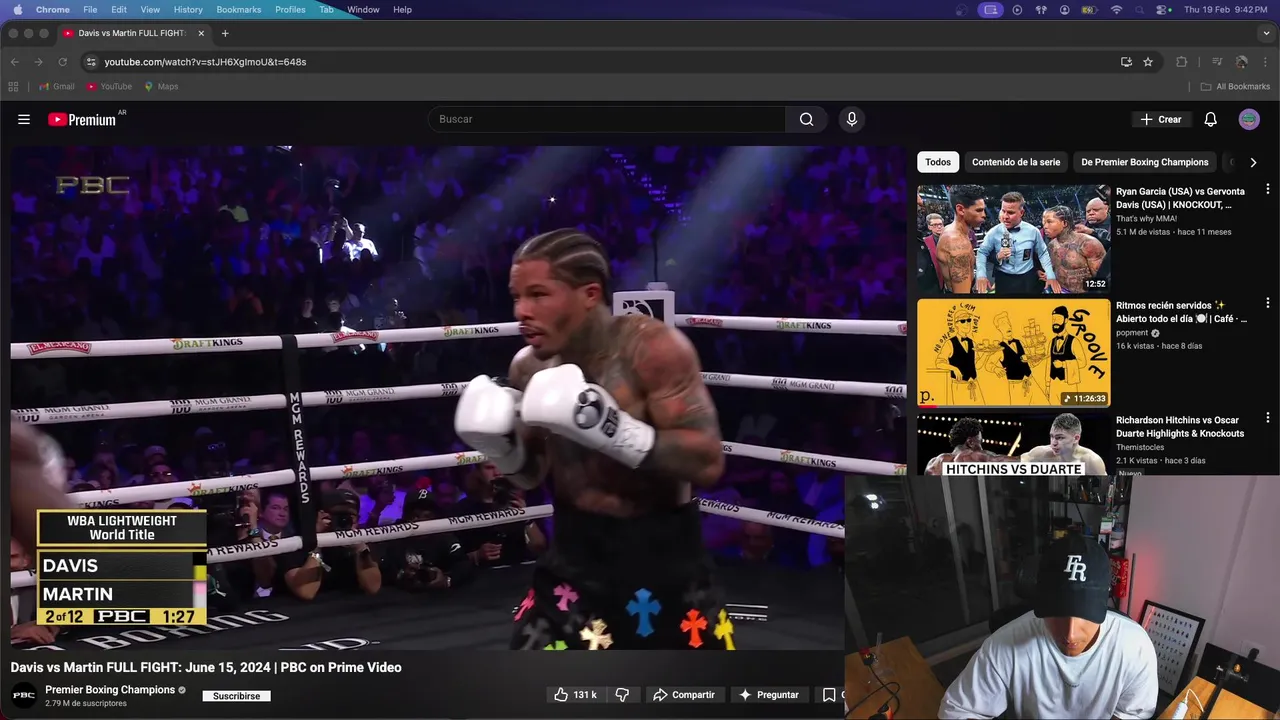
Task: Open macOS Control Center
Action: (1163, 9)
